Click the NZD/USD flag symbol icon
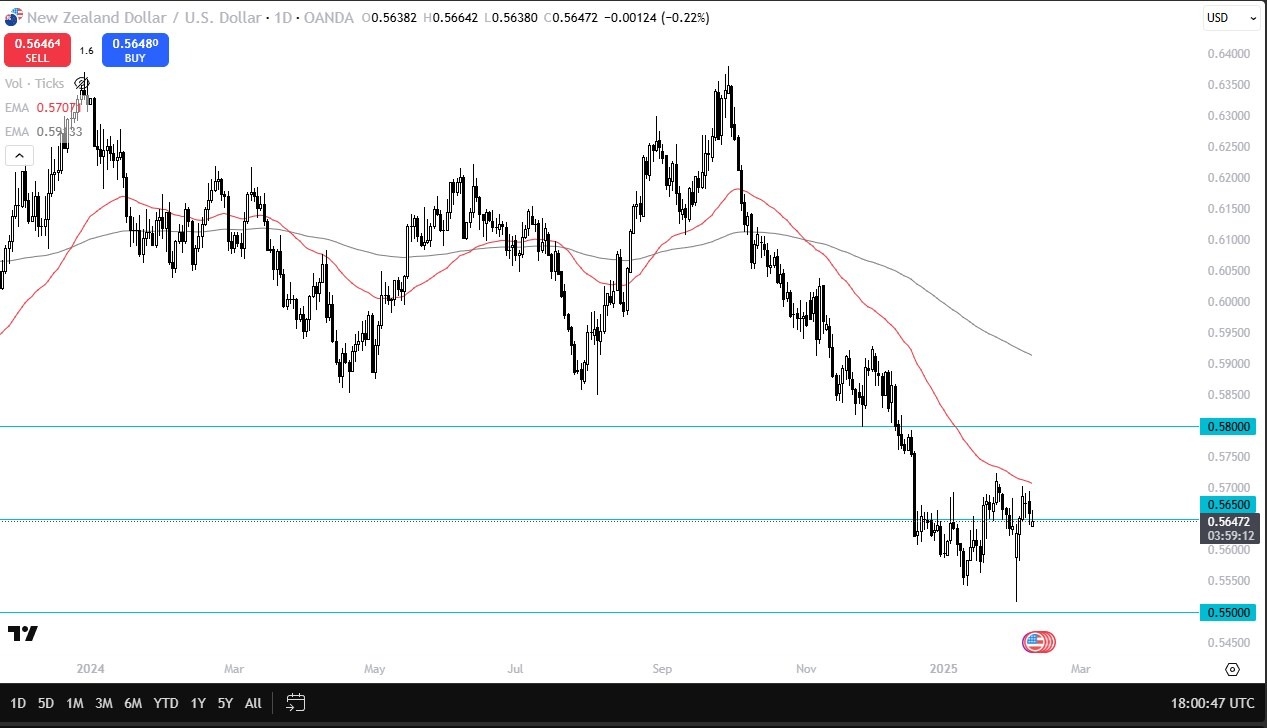This screenshot has height=728, width=1267. tap(12, 17)
